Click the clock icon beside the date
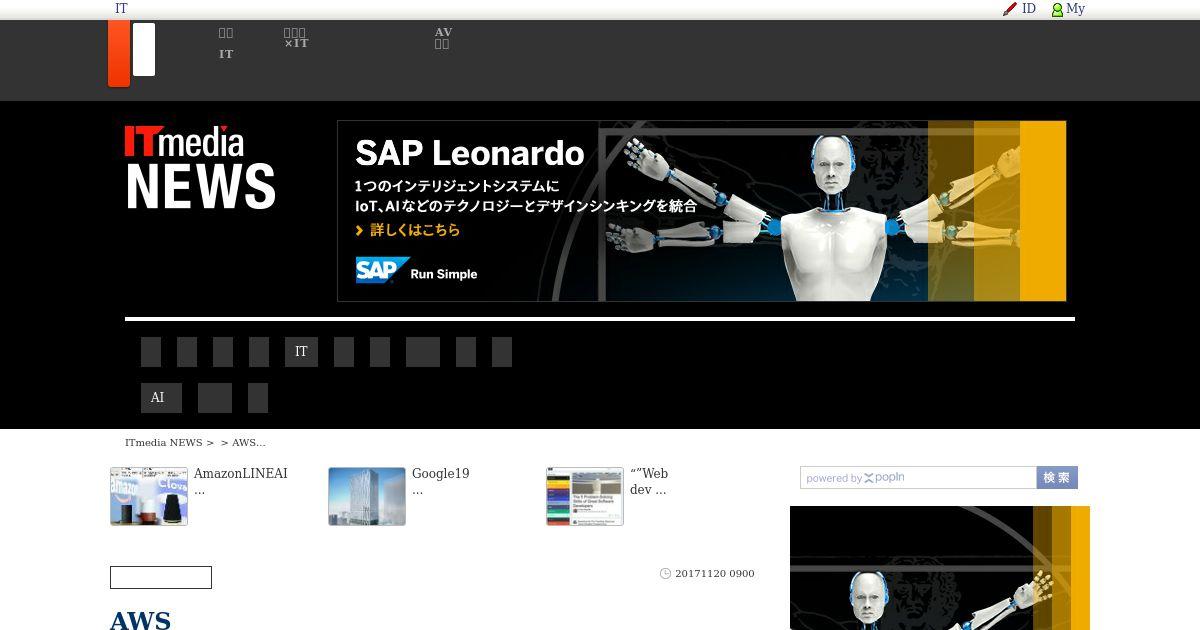This screenshot has width=1200, height=630. 666,574
